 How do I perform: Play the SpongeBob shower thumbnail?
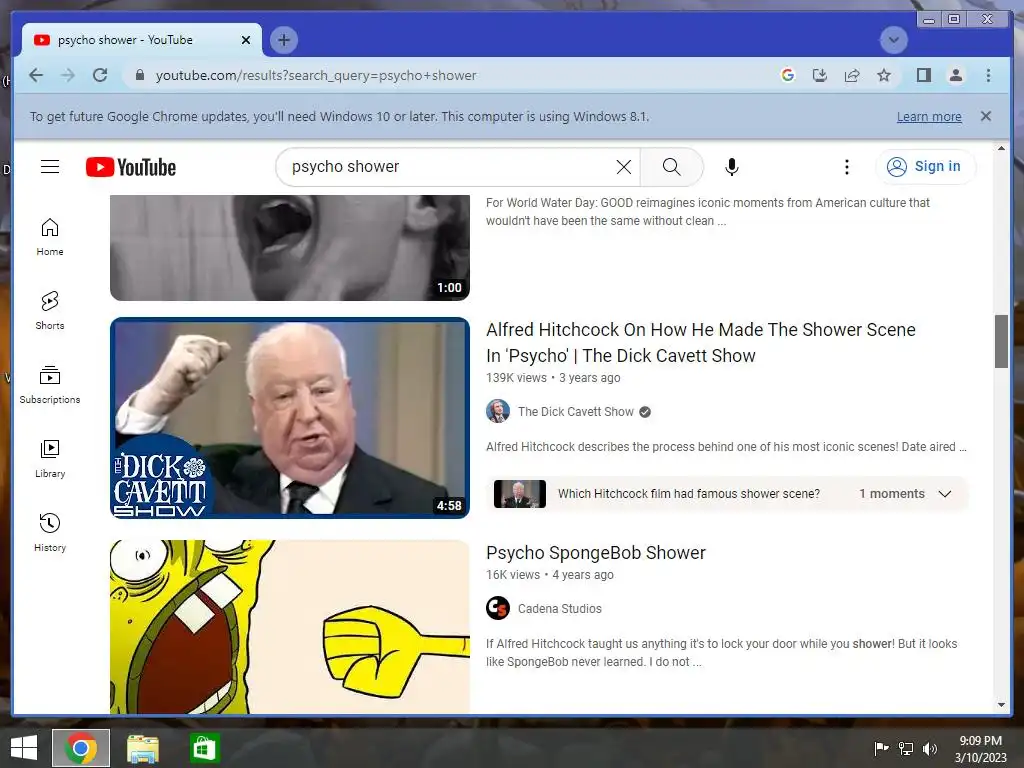(x=289, y=626)
